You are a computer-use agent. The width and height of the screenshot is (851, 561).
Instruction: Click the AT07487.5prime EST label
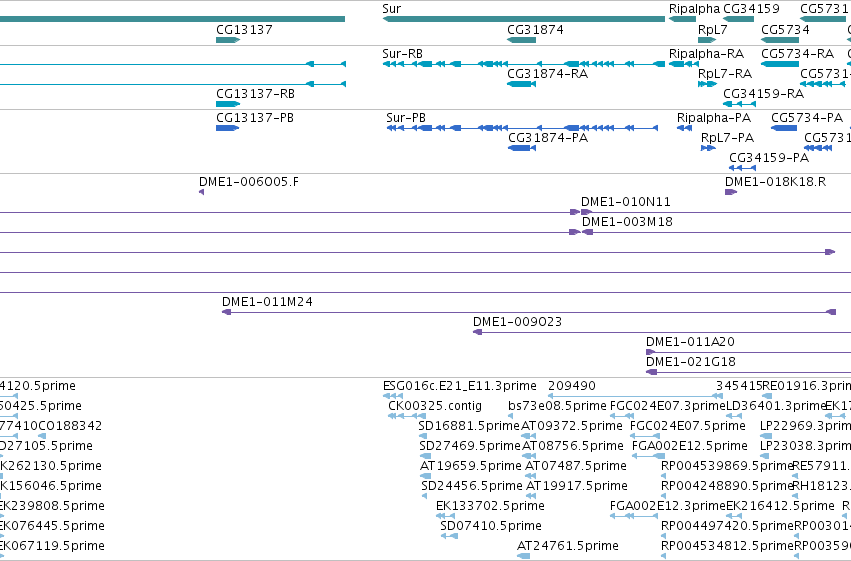click(x=576, y=466)
